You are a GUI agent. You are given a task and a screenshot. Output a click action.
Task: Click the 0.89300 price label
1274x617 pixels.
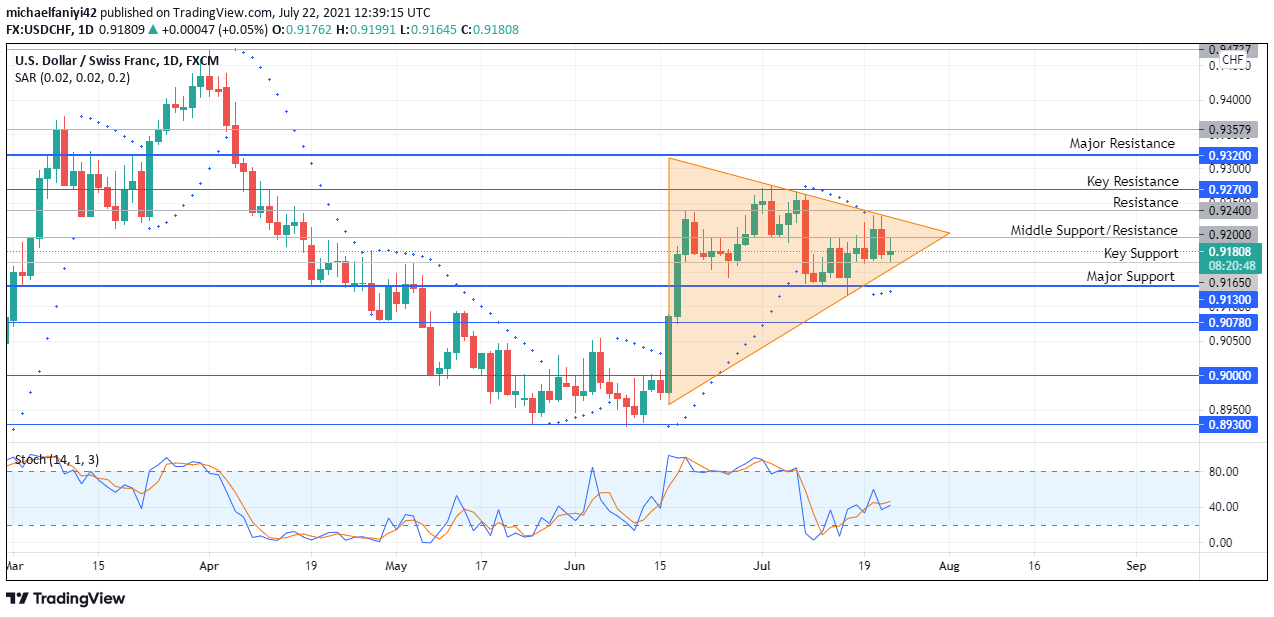1231,424
